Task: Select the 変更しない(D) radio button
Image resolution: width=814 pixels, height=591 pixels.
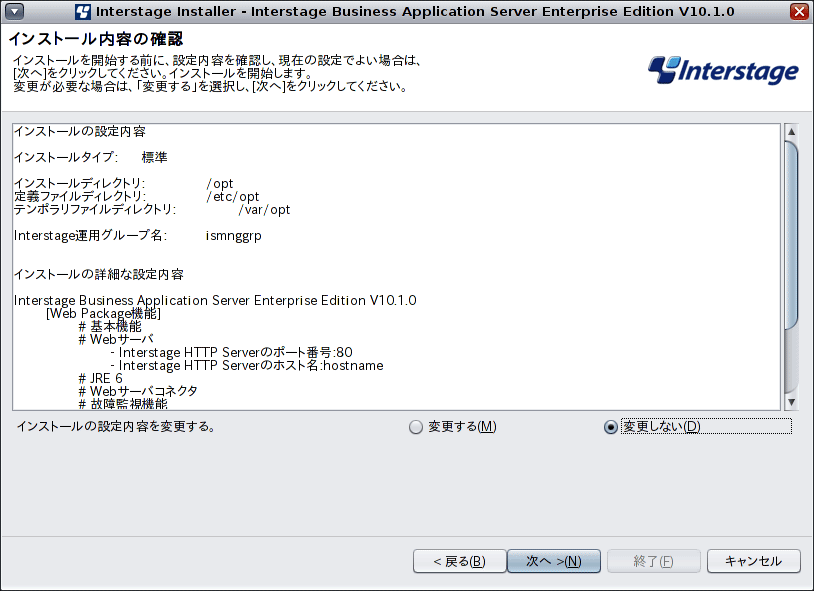Action: point(610,427)
